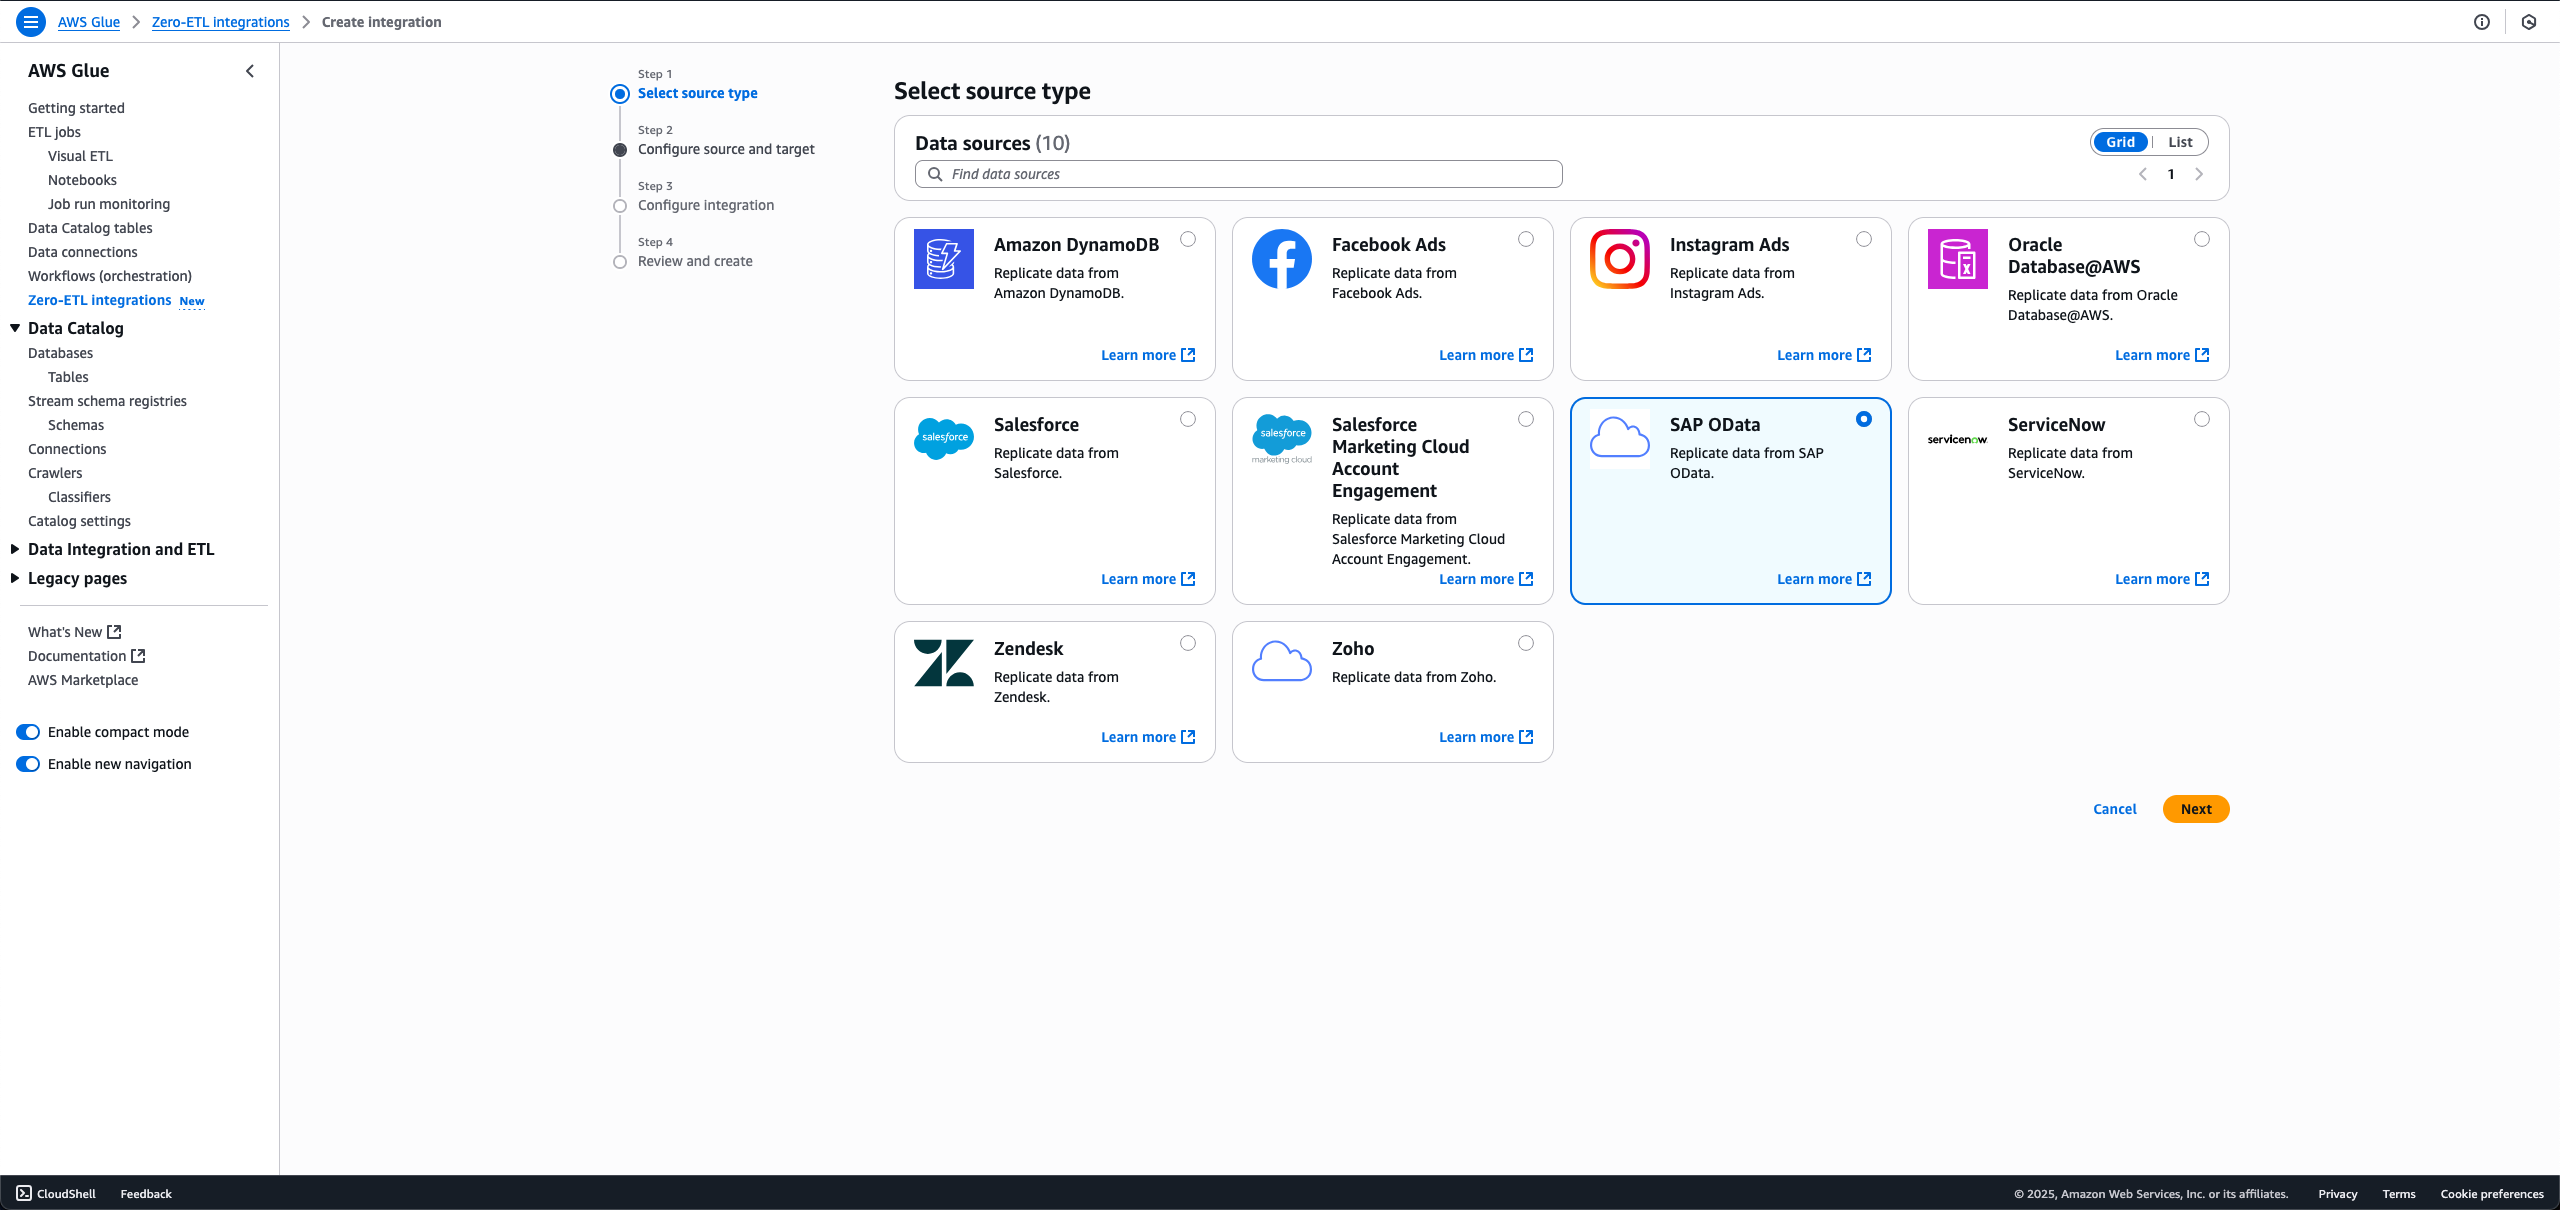Toggle Enable new navigation switch
This screenshot has width=2560, height=1210.
tap(28, 764)
